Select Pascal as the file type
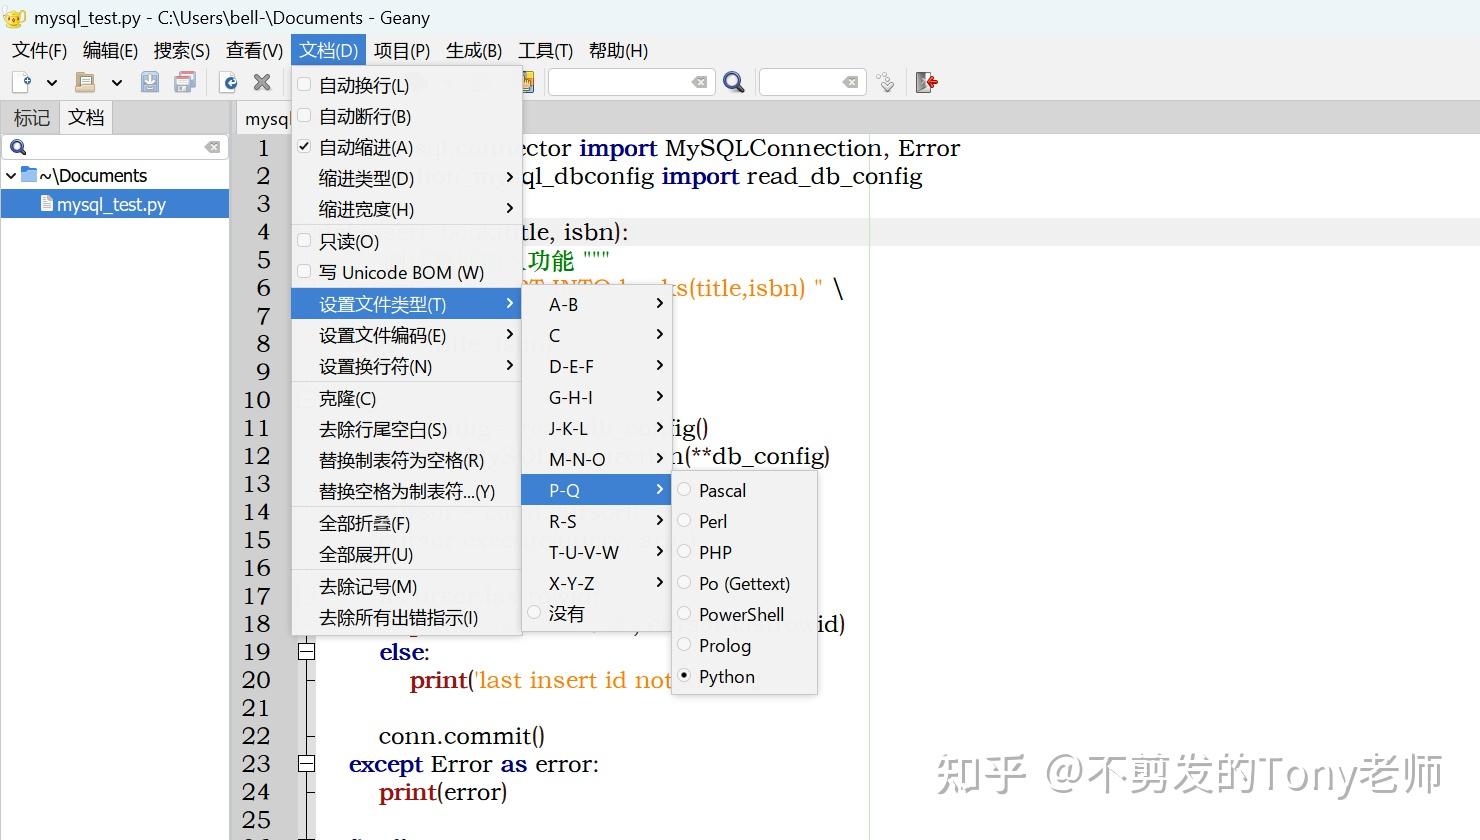This screenshot has width=1480, height=840. coord(744,490)
